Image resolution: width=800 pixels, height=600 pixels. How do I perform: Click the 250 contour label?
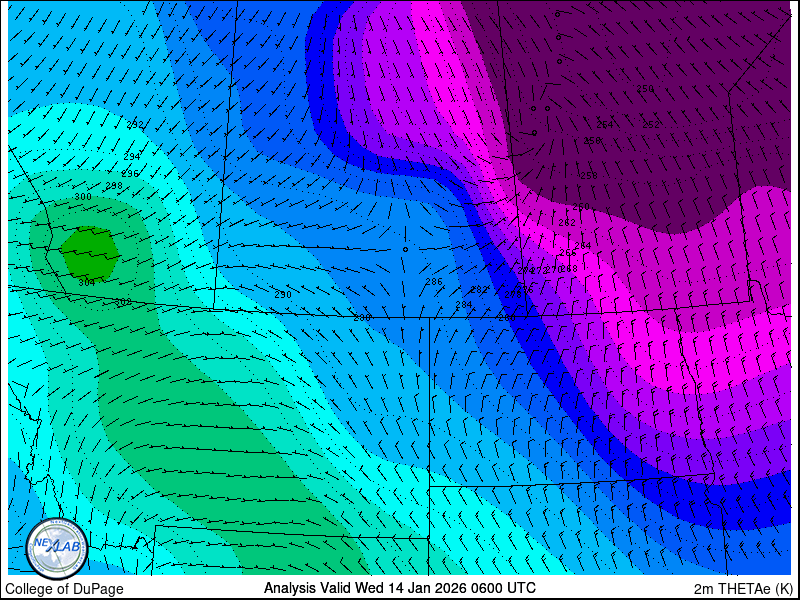click(645, 89)
